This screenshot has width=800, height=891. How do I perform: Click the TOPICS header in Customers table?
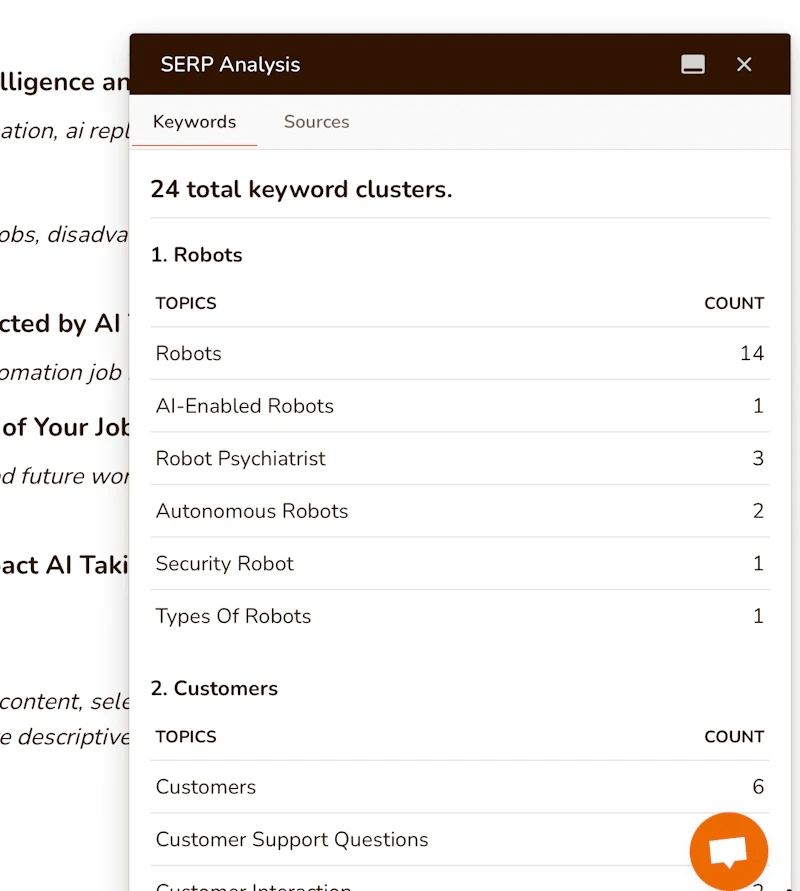186,736
